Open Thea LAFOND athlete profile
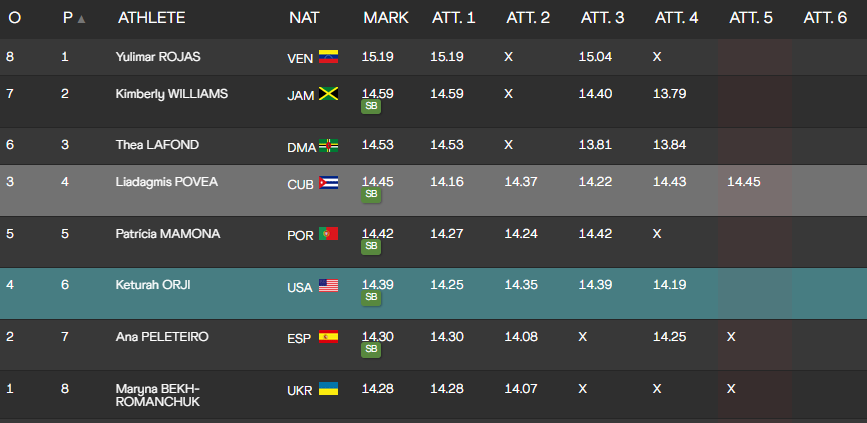 pyautogui.click(x=157, y=145)
